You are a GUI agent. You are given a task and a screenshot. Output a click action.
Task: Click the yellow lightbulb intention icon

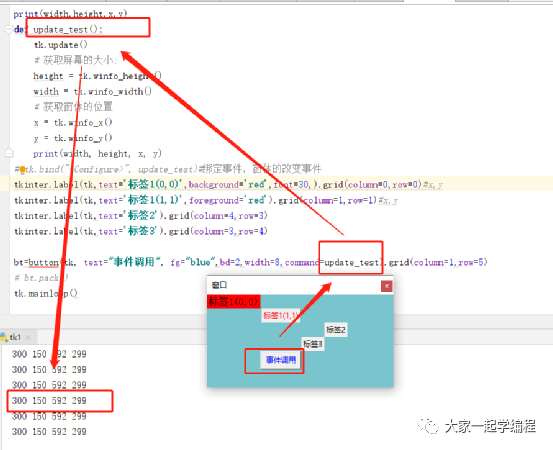click(23, 170)
